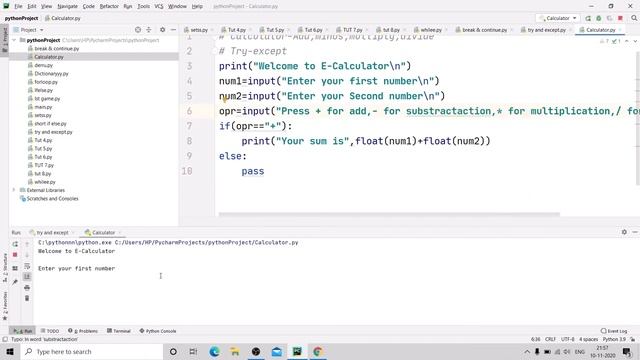Locate current file in Project tree
This screenshot has height=360, width=640.
coord(138,30)
